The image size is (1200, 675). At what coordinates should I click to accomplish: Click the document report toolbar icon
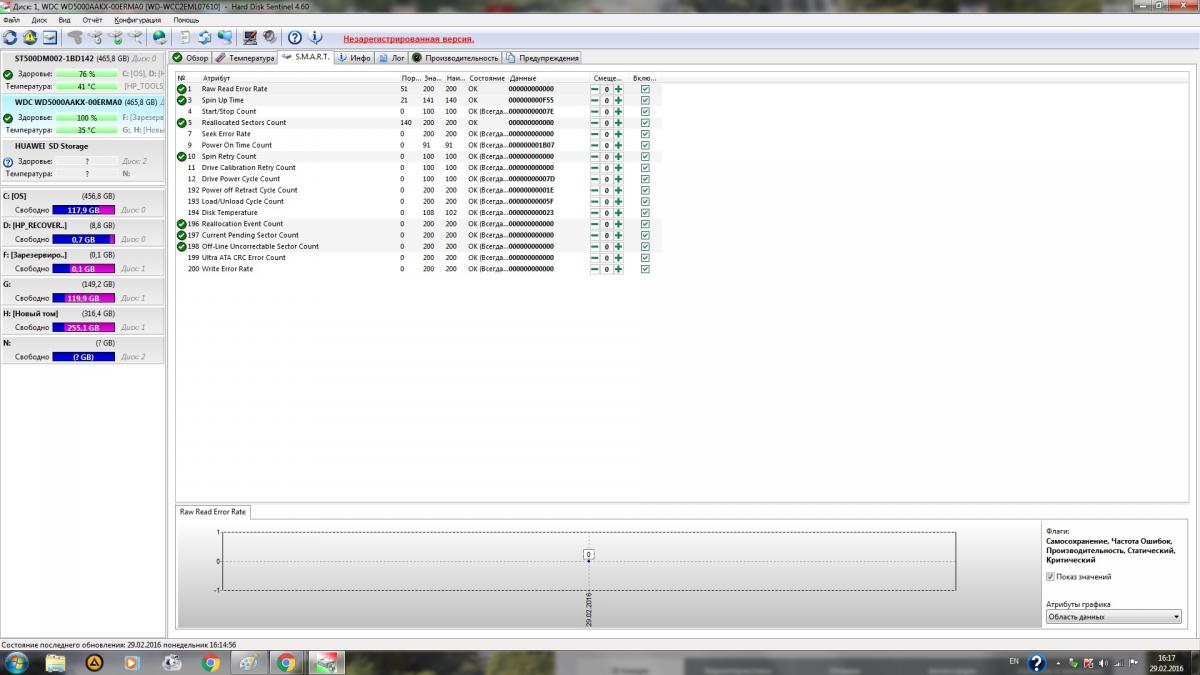tap(186, 38)
